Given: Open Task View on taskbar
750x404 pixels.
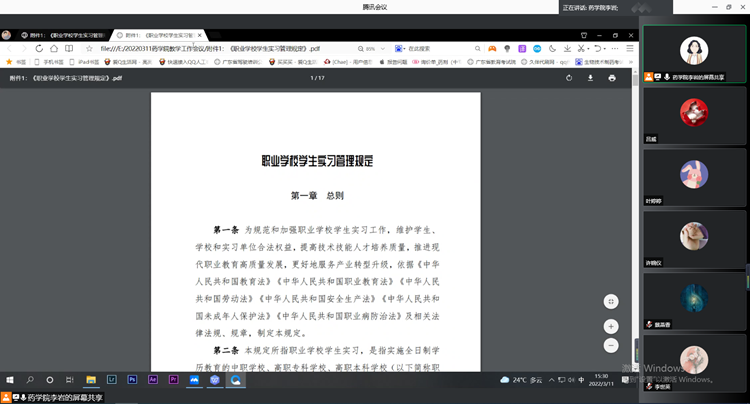Looking at the screenshot, I should pos(70,380).
